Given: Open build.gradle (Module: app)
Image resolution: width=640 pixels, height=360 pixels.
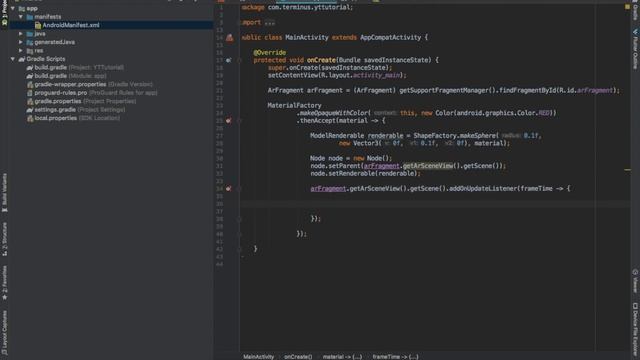Looking at the screenshot, I should pos(70,76).
